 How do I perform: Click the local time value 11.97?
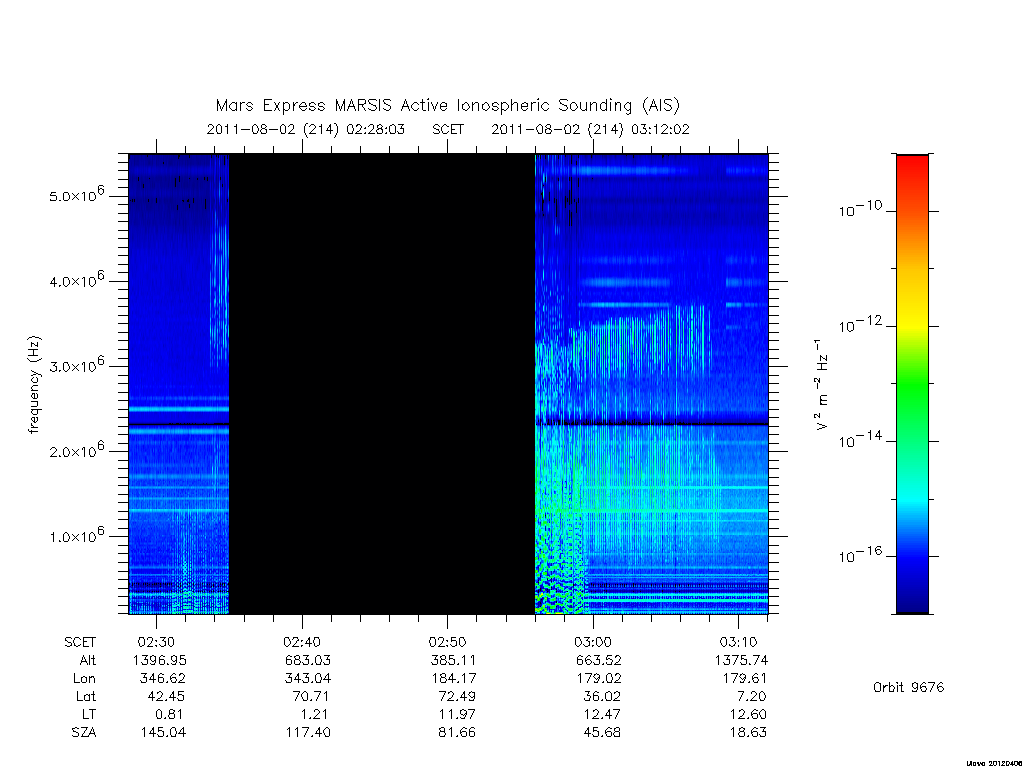click(456, 714)
